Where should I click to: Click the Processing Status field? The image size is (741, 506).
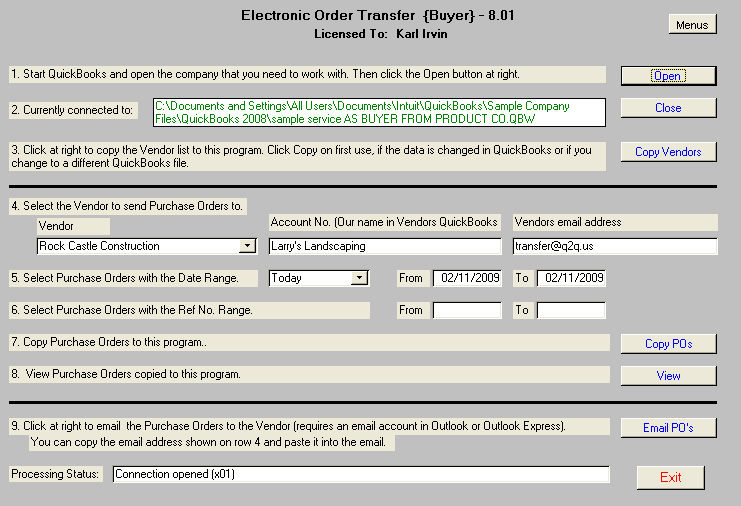tap(361, 474)
